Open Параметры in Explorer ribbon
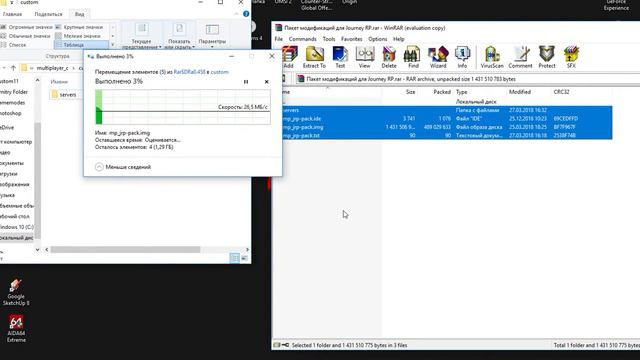Image resolution: width=640 pixels, height=360 pixels. point(212,36)
